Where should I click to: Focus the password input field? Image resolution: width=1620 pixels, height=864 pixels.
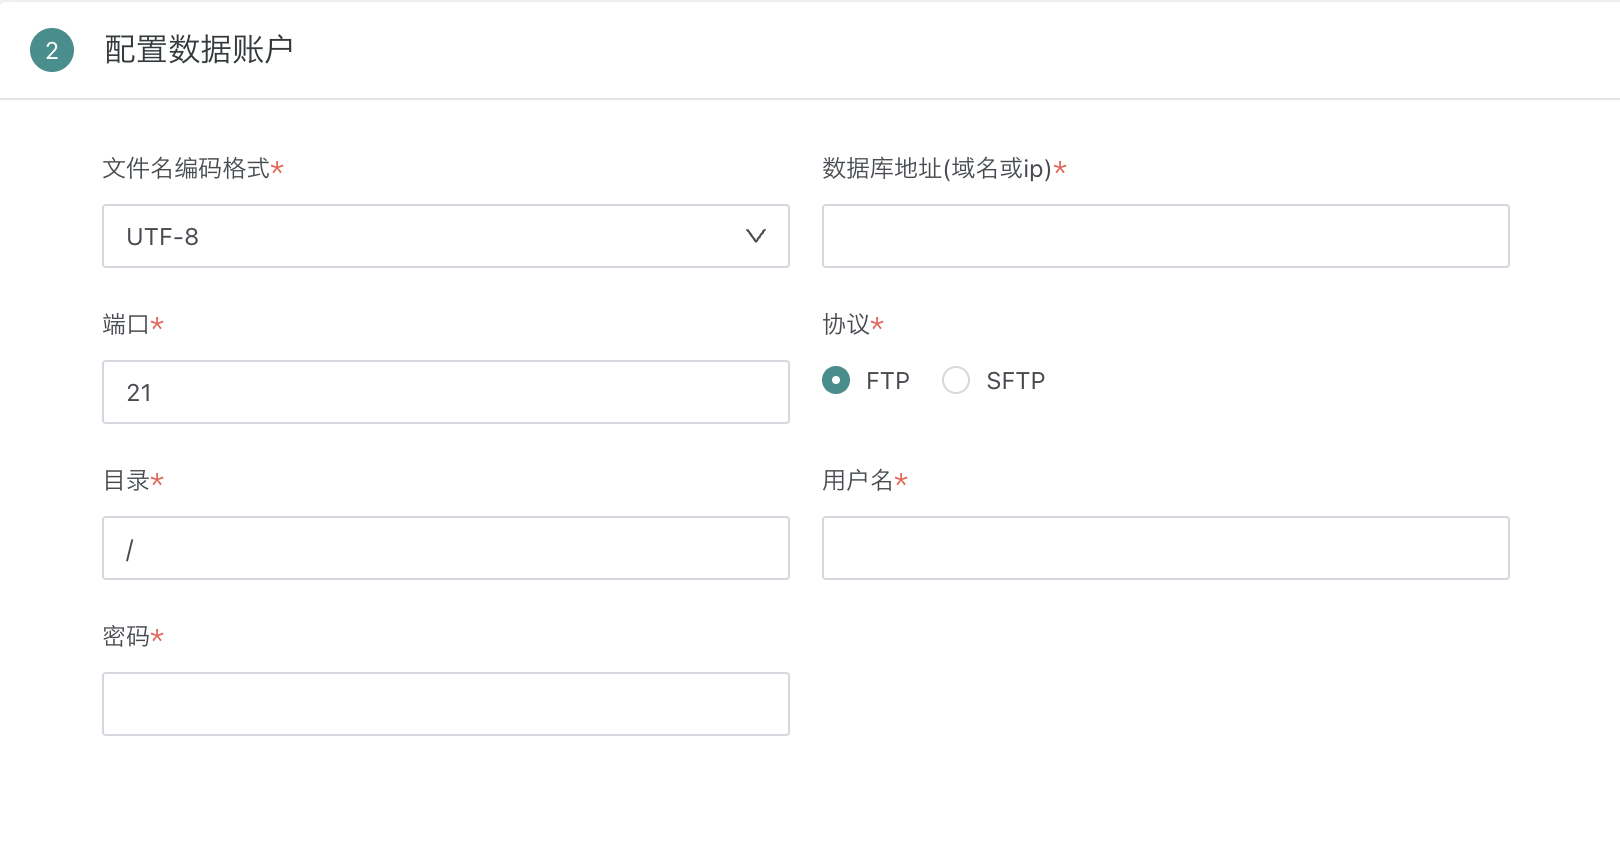pyautogui.click(x=445, y=704)
